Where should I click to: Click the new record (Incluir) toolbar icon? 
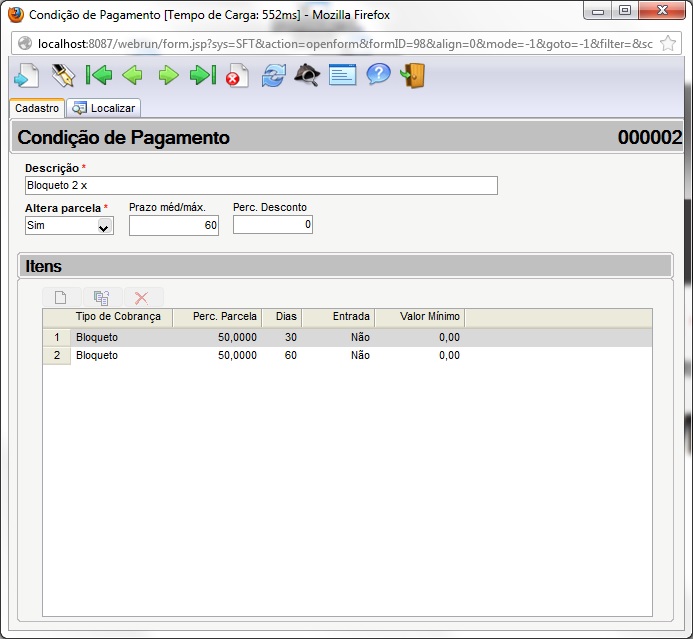pyautogui.click(x=27, y=75)
